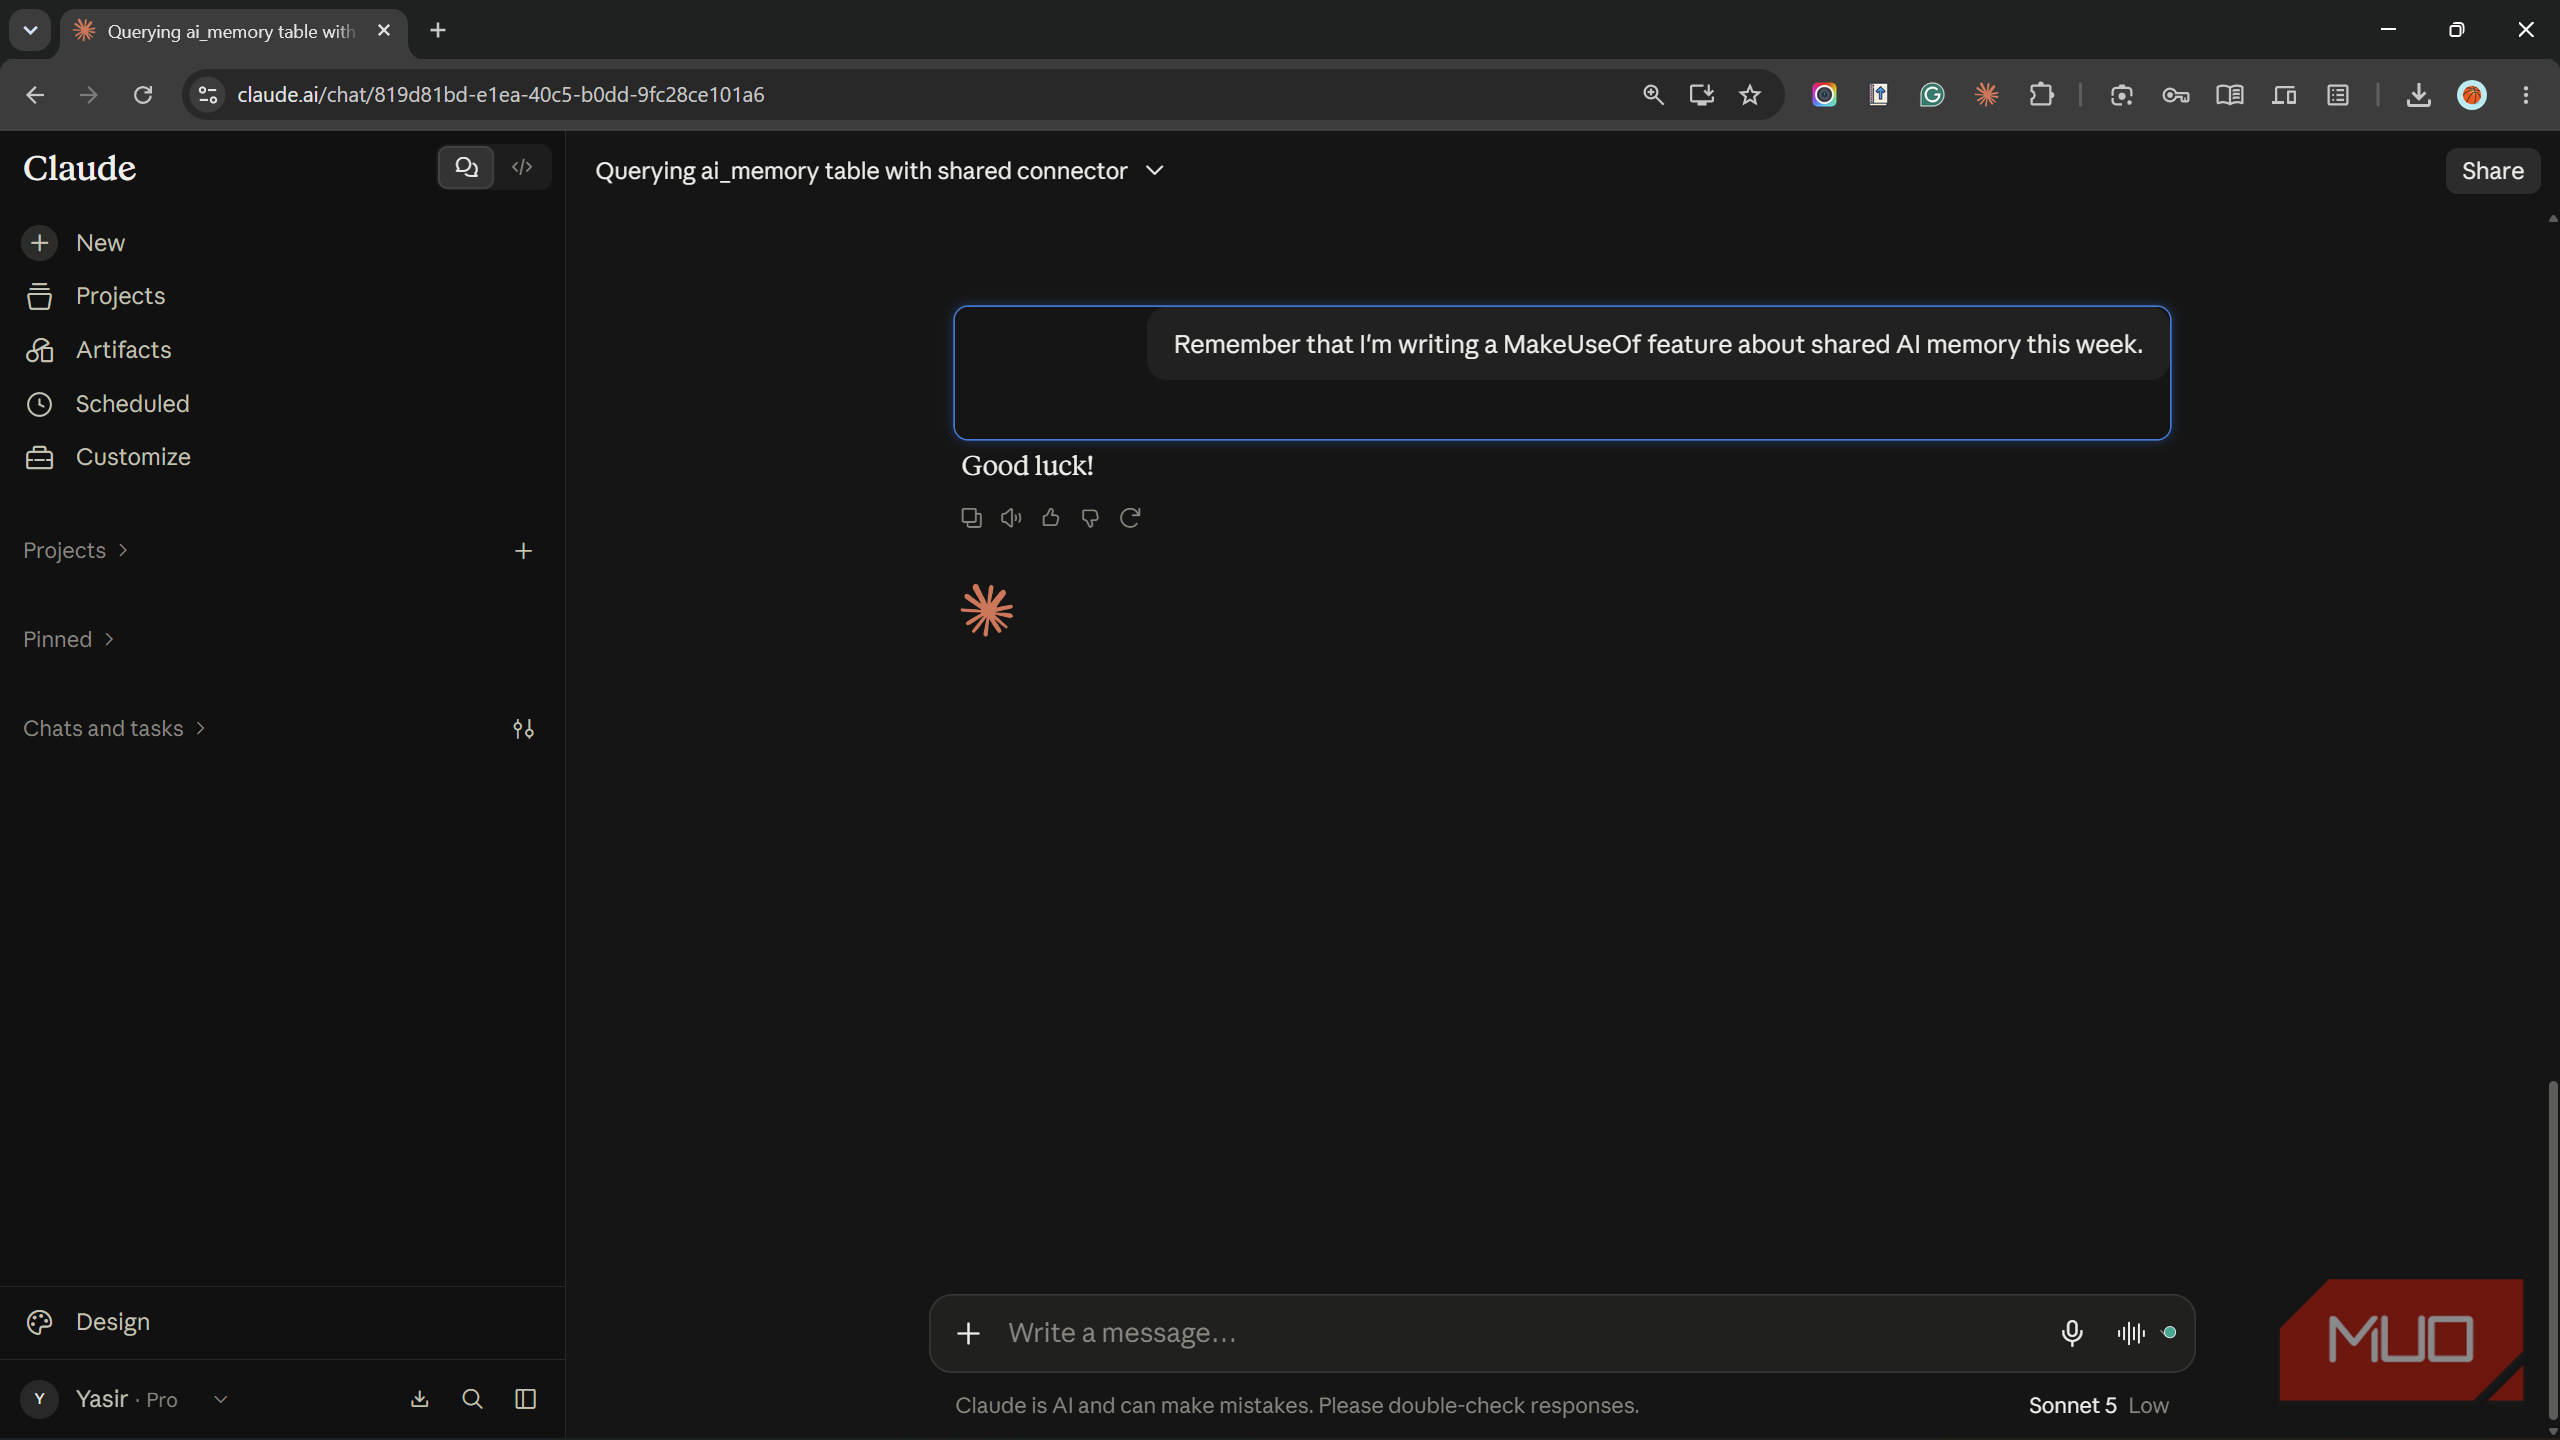2560x1440 pixels.
Task: Open chats filter settings icon
Action: click(523, 729)
